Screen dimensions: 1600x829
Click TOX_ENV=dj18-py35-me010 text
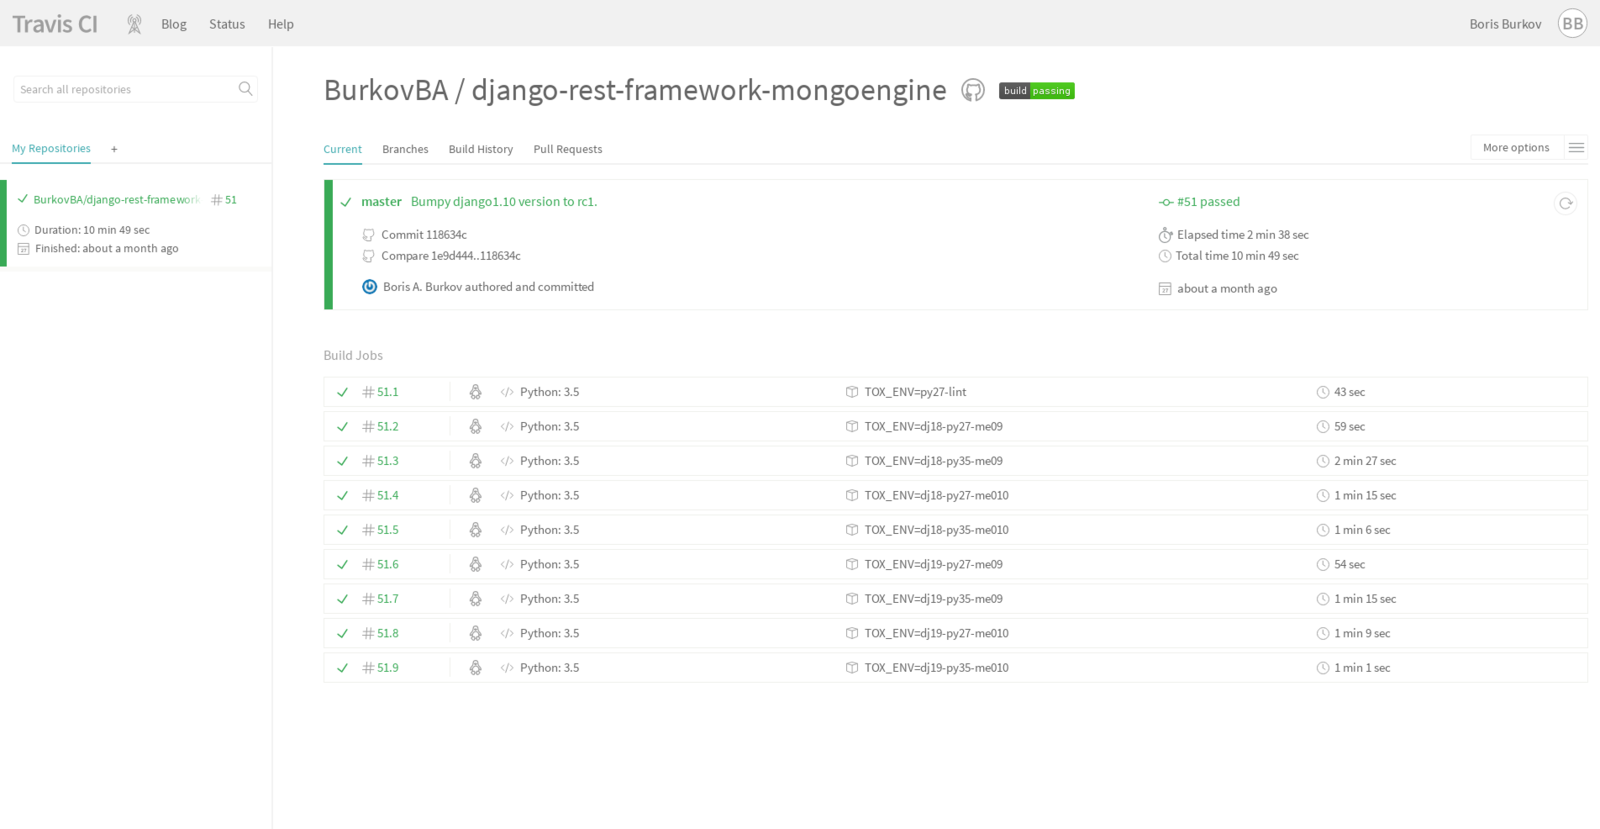tap(937, 530)
